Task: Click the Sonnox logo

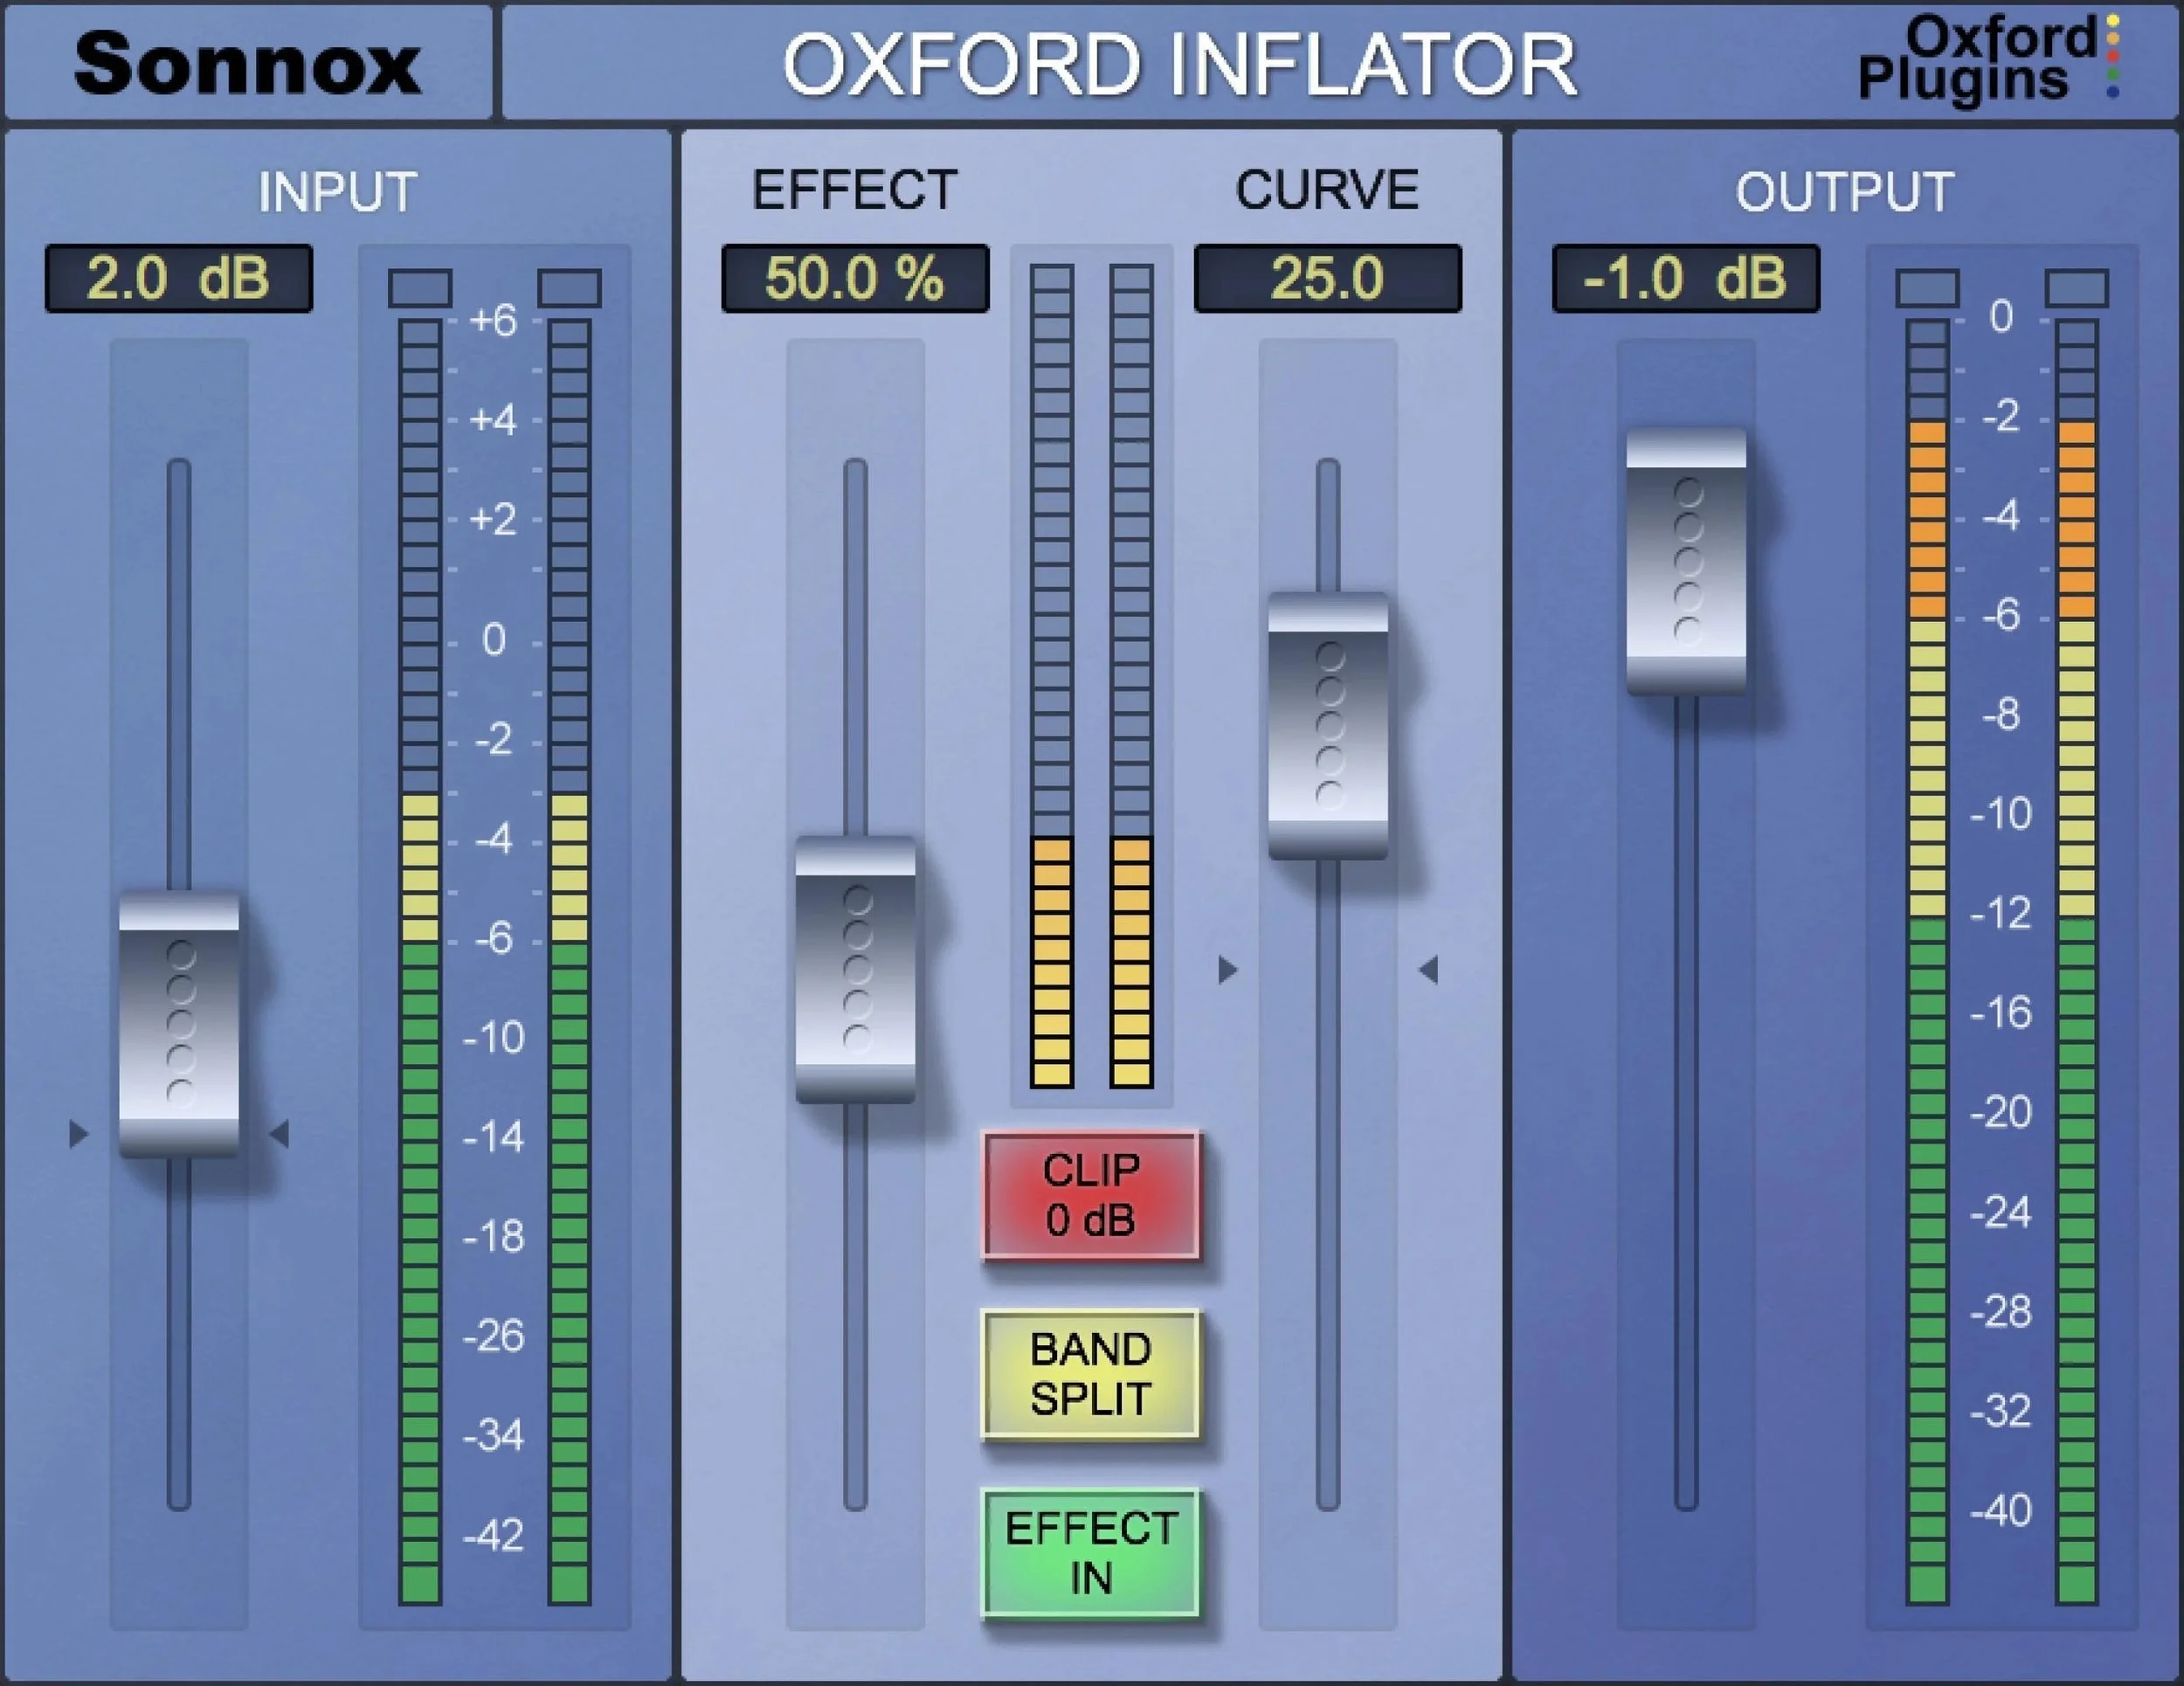Action: pyautogui.click(x=250, y=62)
